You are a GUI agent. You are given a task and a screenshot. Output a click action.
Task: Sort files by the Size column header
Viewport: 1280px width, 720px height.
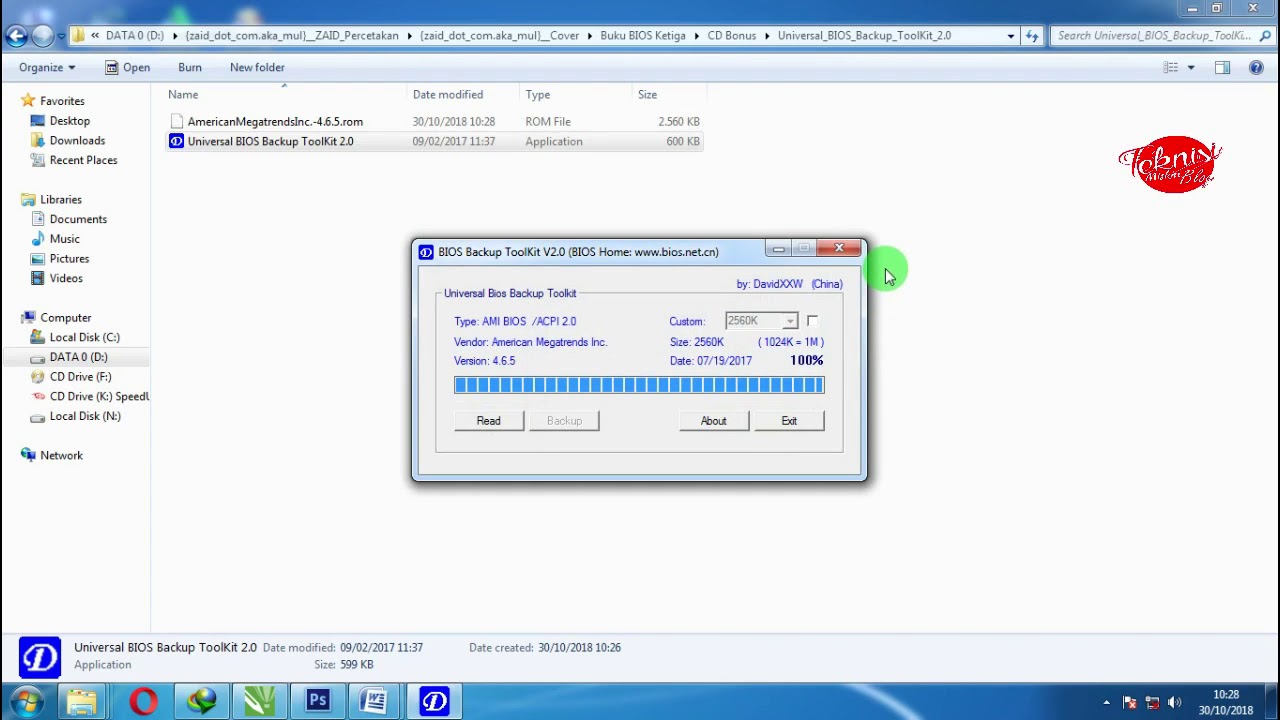647,95
